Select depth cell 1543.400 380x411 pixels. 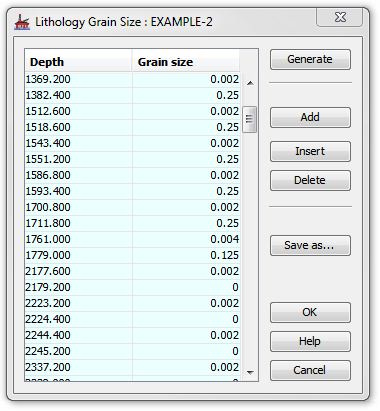click(x=79, y=143)
